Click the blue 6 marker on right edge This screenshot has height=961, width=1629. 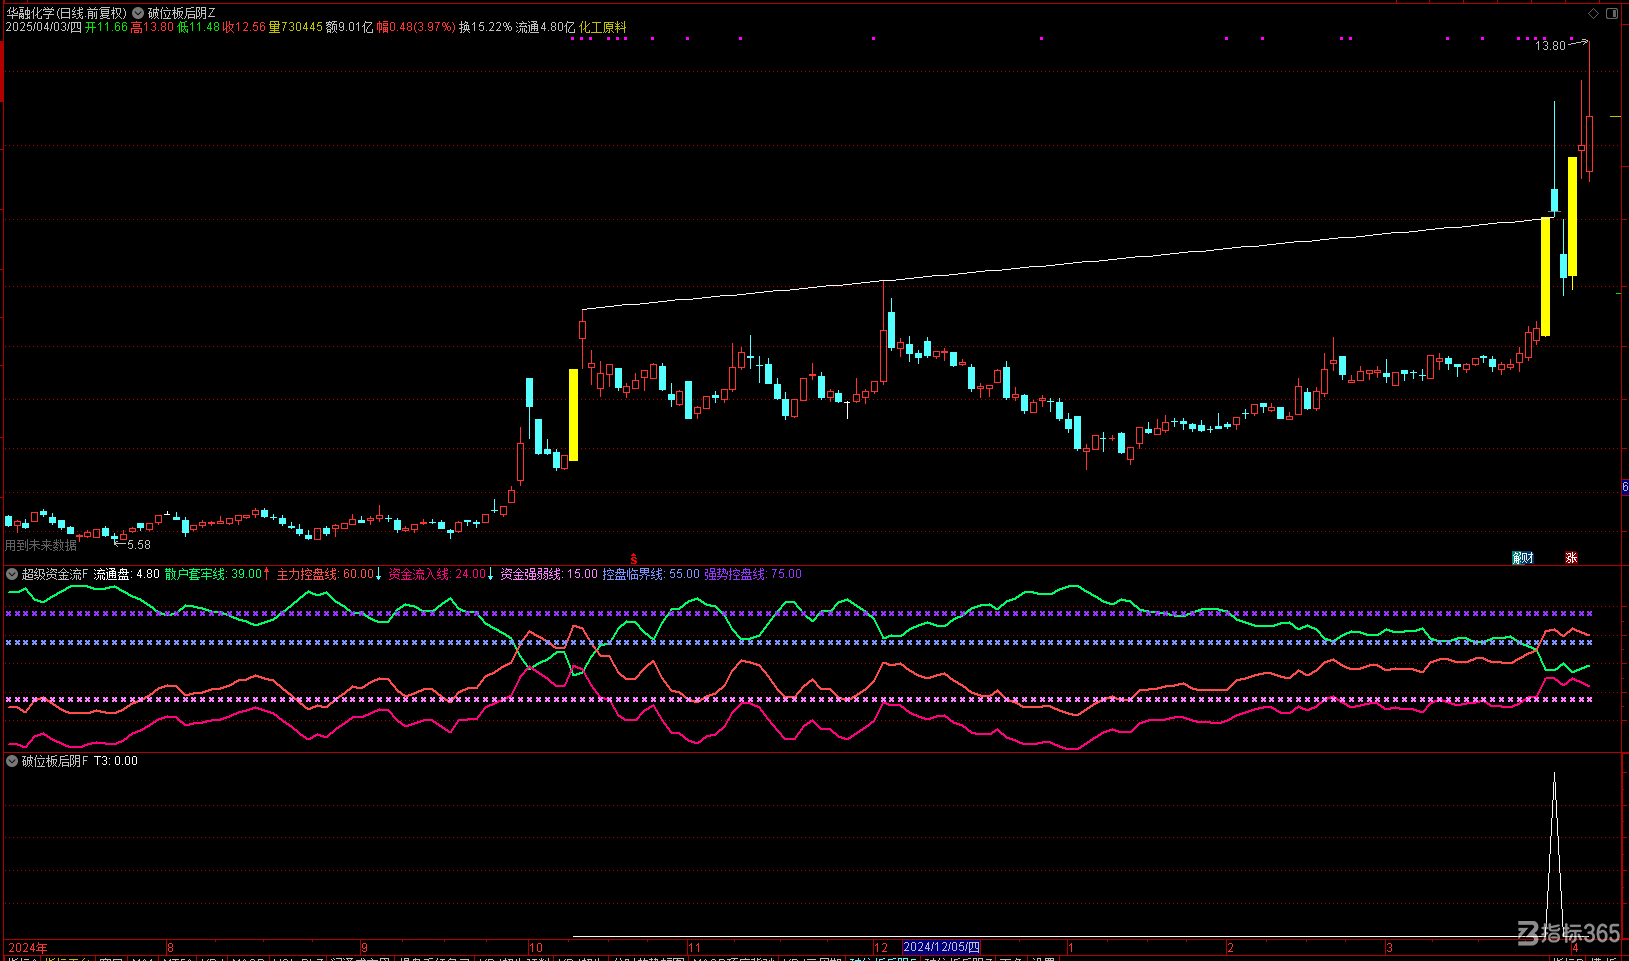click(1625, 487)
